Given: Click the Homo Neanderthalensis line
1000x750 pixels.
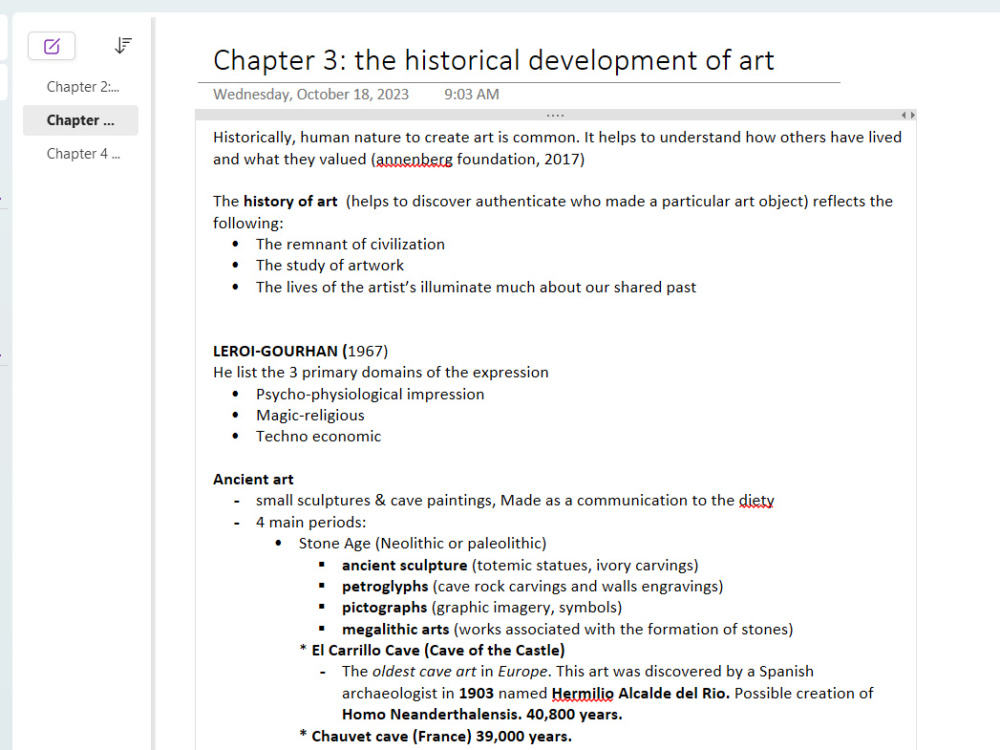Looking at the screenshot, I should (482, 714).
